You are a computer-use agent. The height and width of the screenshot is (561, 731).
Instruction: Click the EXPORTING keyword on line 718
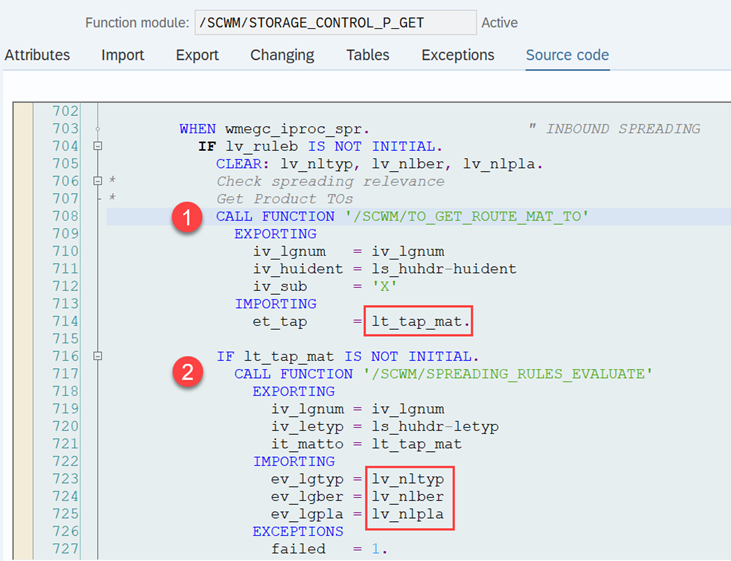294,391
